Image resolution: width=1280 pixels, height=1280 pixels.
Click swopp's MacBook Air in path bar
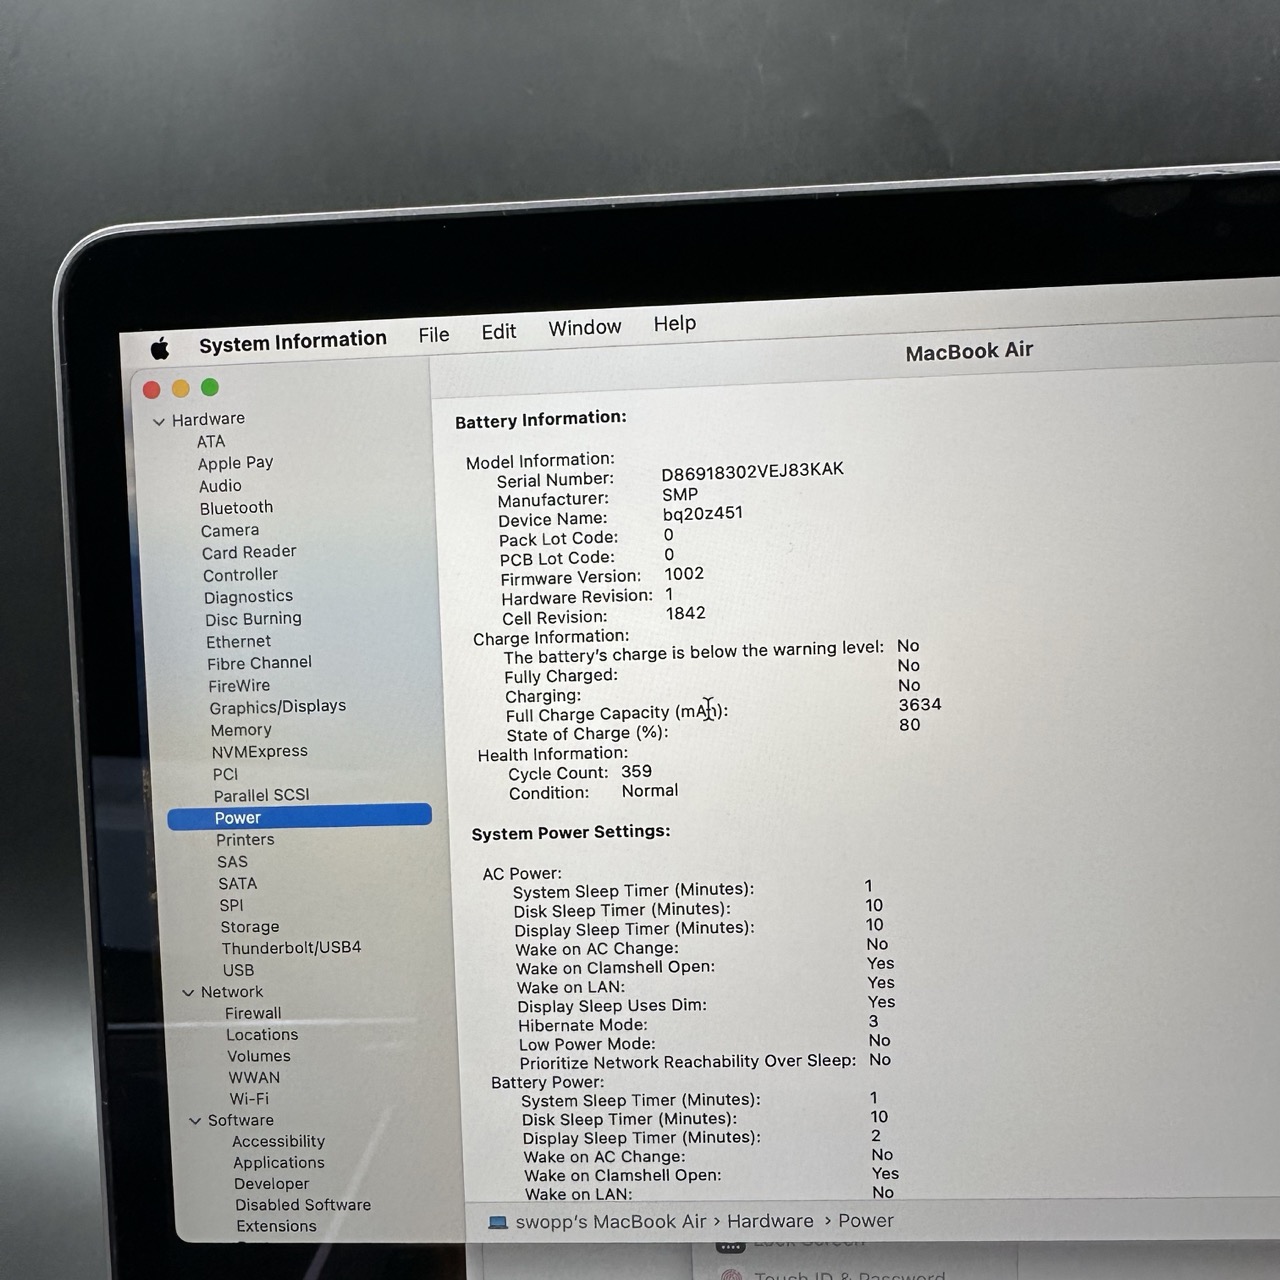coord(610,1222)
